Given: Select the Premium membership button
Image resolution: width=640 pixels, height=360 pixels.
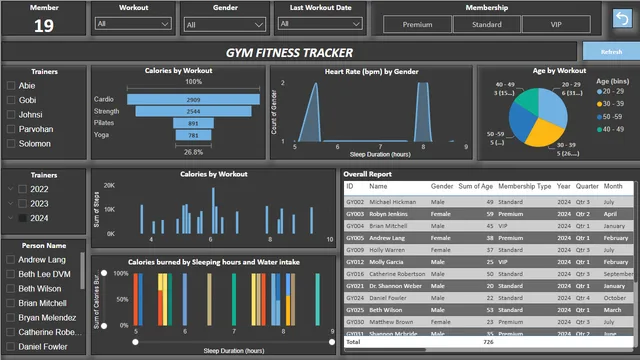Looking at the screenshot, I should point(417,24).
